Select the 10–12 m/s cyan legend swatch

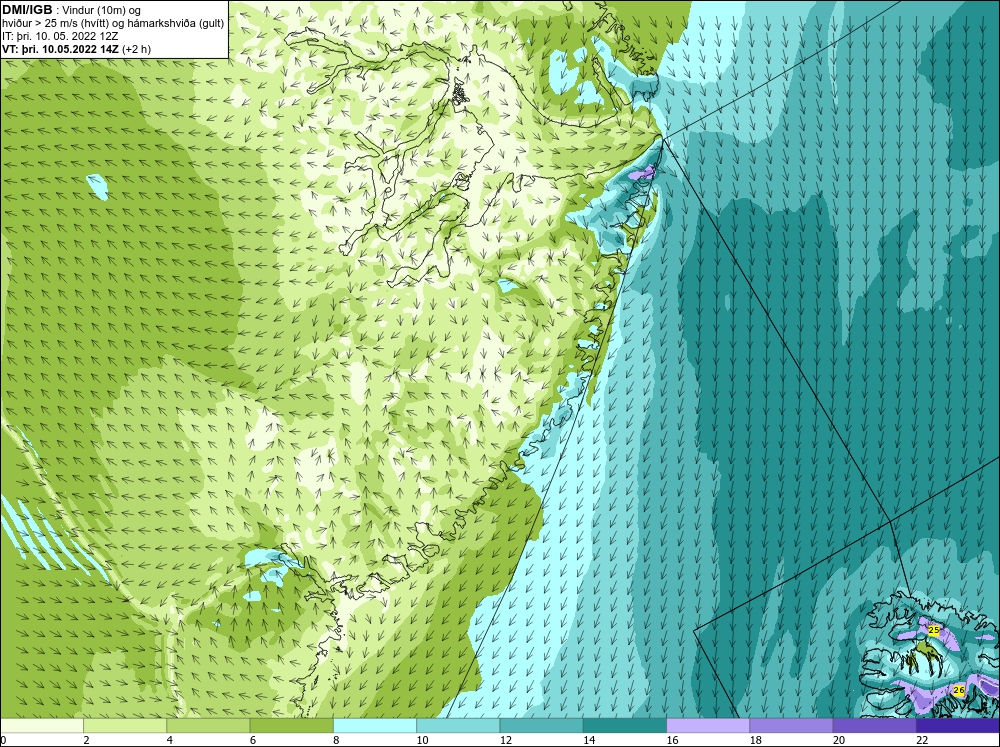(458, 726)
